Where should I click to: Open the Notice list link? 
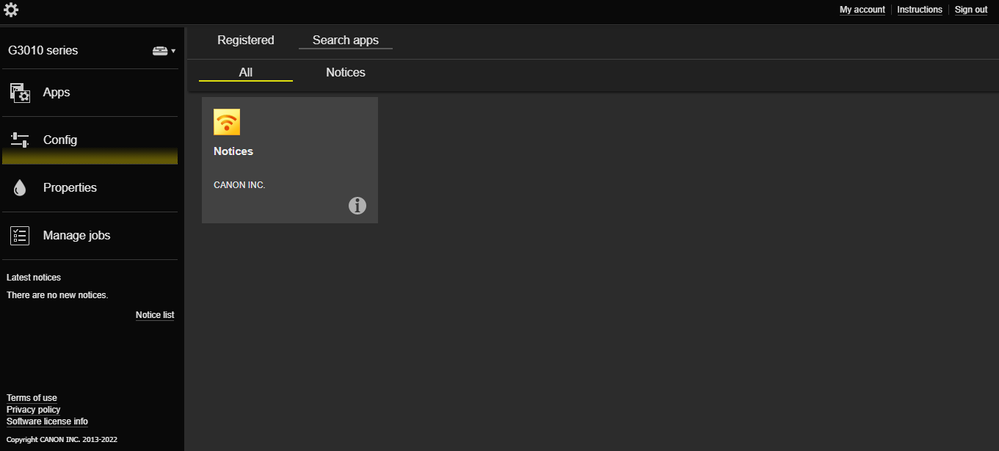(155, 315)
